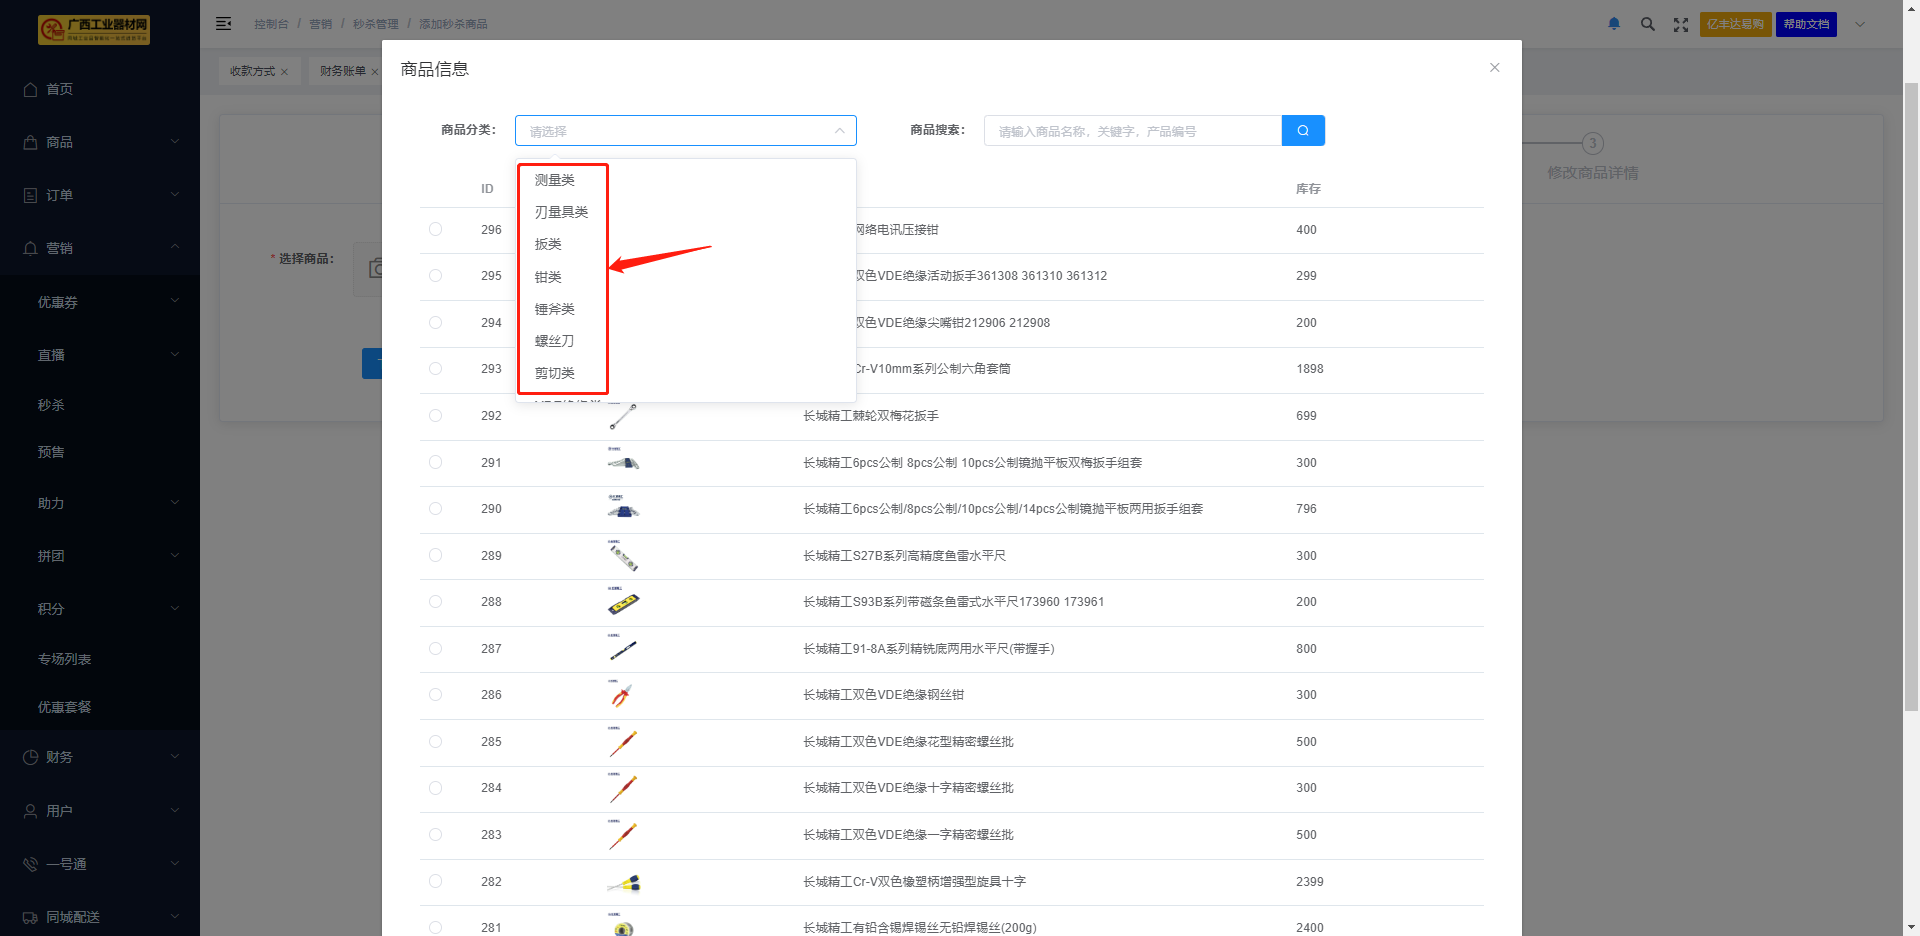Focus the 商品搜索 input field
Viewport: 1920px width, 936px height.
(1132, 131)
